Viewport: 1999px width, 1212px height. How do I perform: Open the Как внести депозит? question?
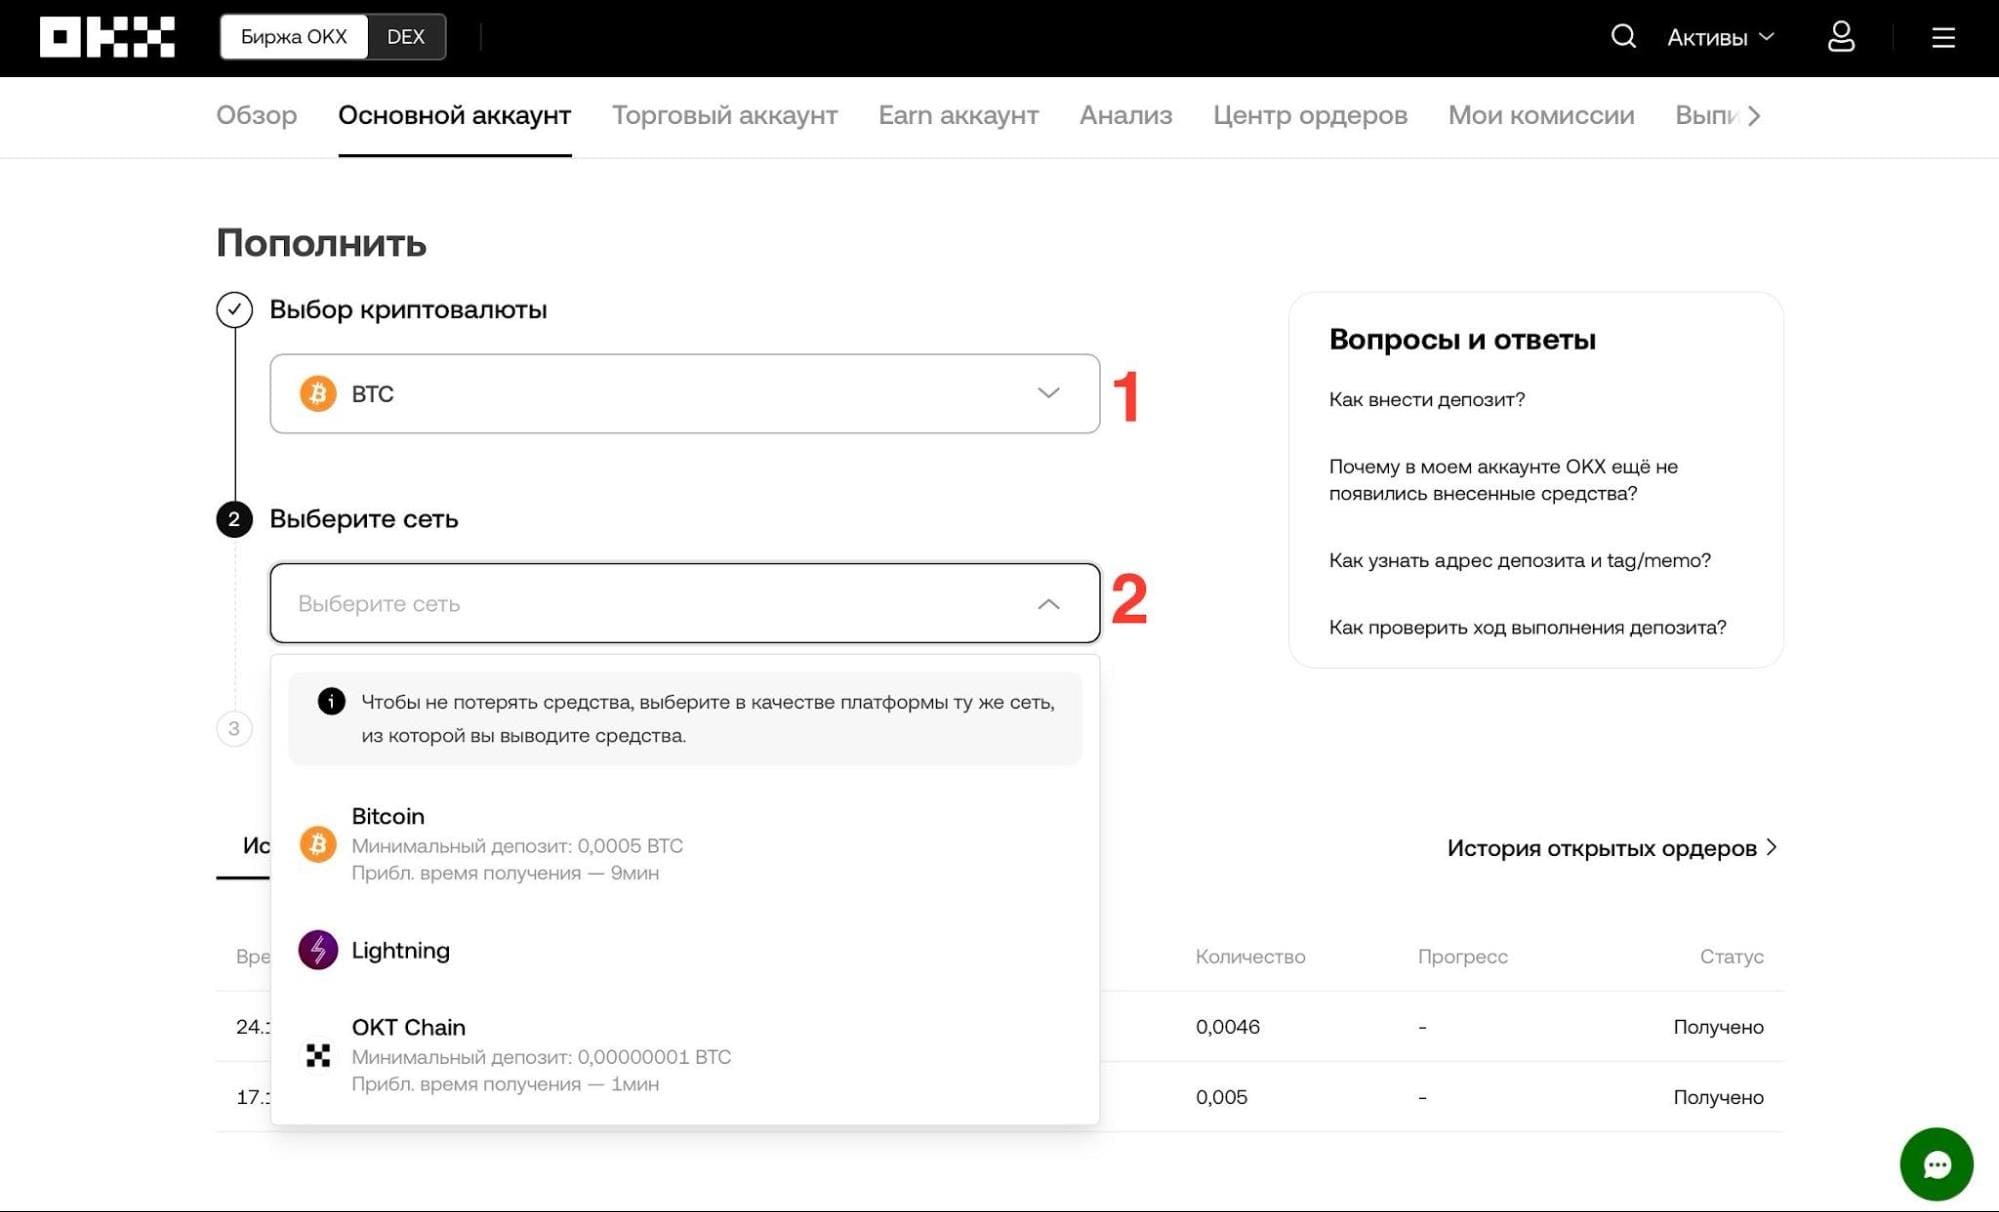[x=1427, y=399]
